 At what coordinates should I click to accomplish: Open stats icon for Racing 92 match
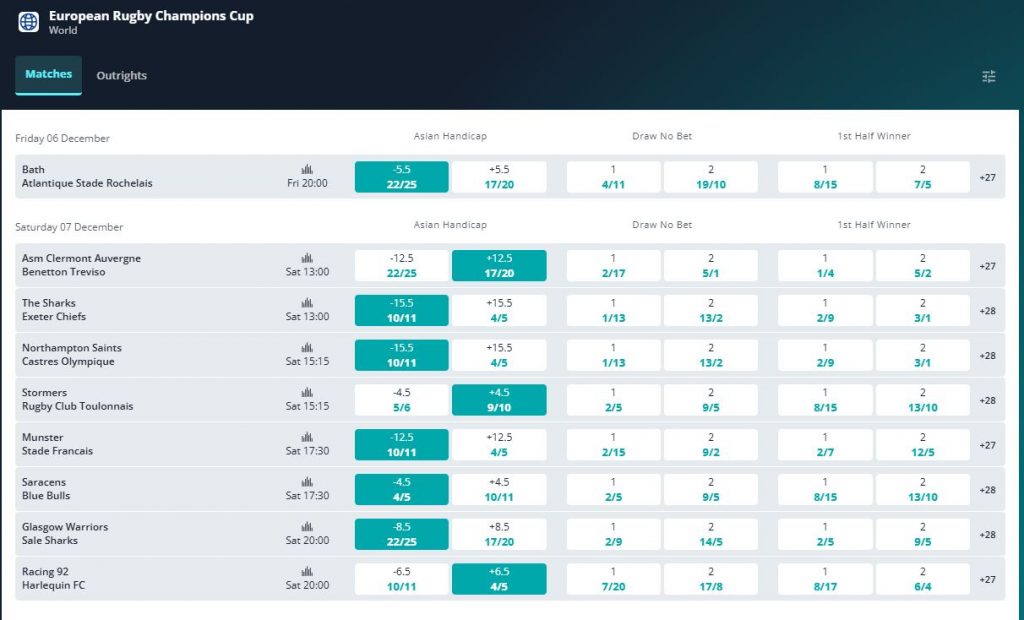pos(307,571)
